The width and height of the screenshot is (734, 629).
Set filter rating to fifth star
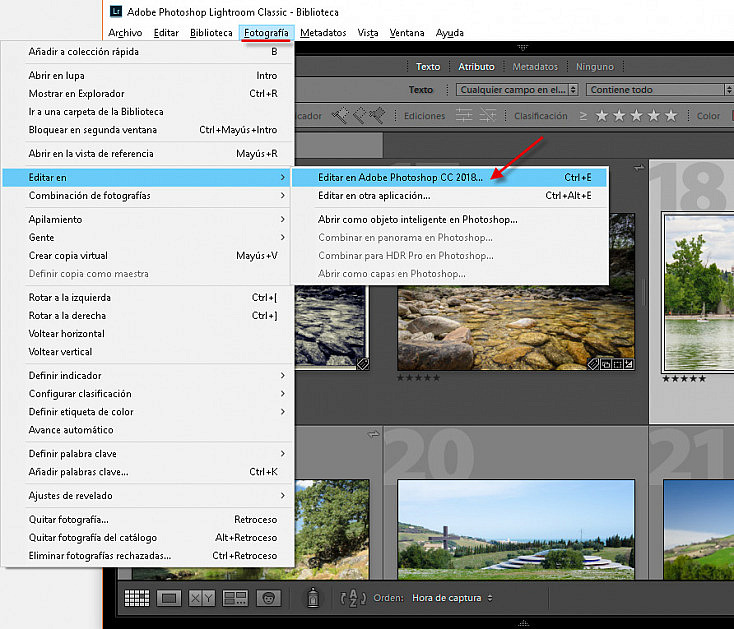point(671,116)
